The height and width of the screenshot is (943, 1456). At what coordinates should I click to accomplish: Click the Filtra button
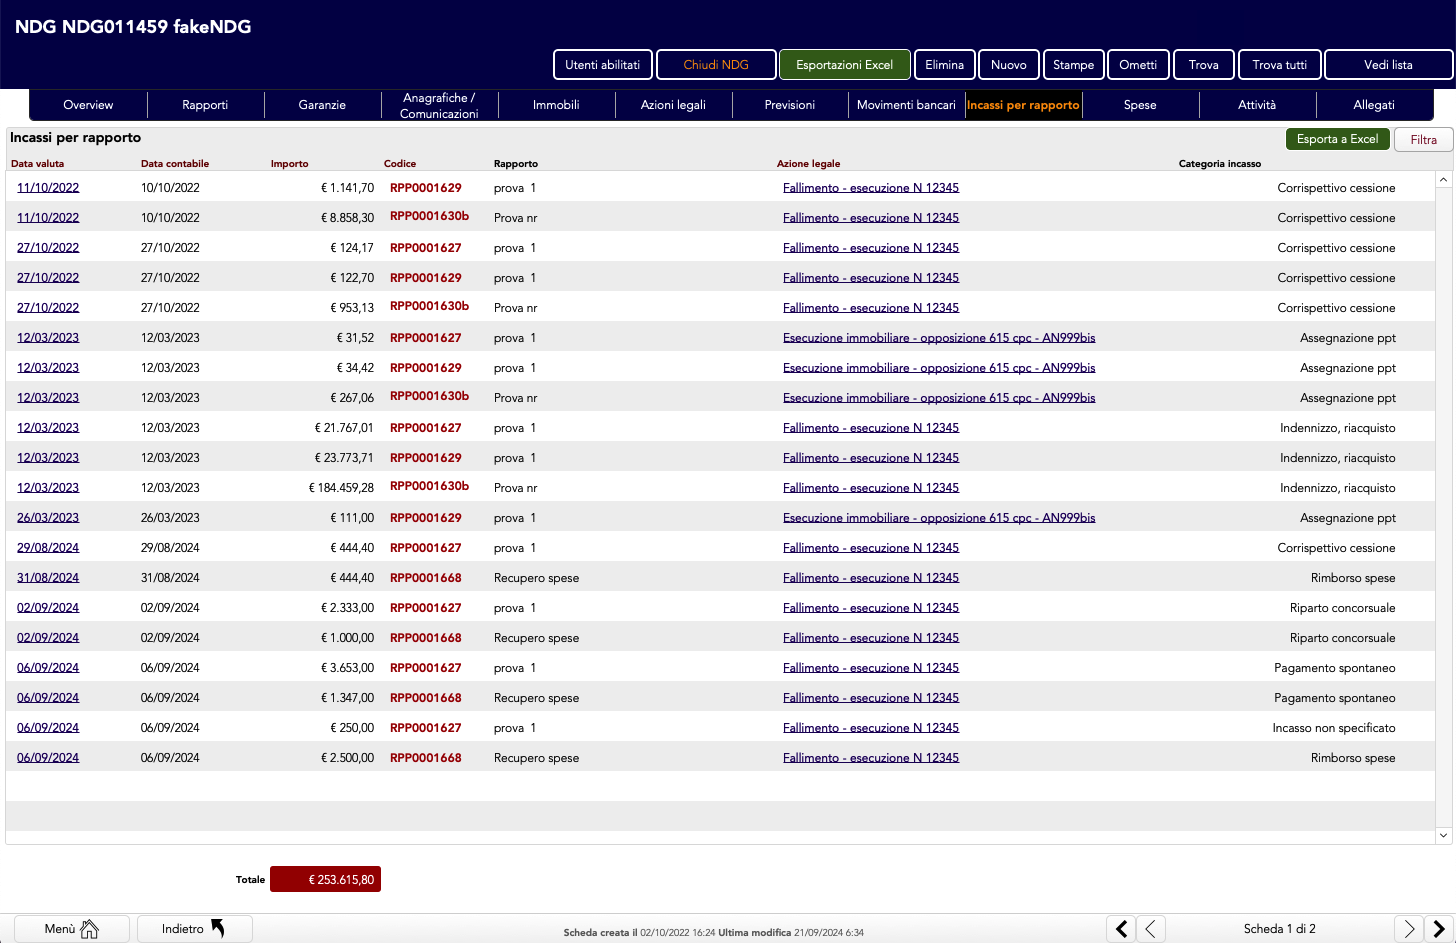click(x=1423, y=140)
